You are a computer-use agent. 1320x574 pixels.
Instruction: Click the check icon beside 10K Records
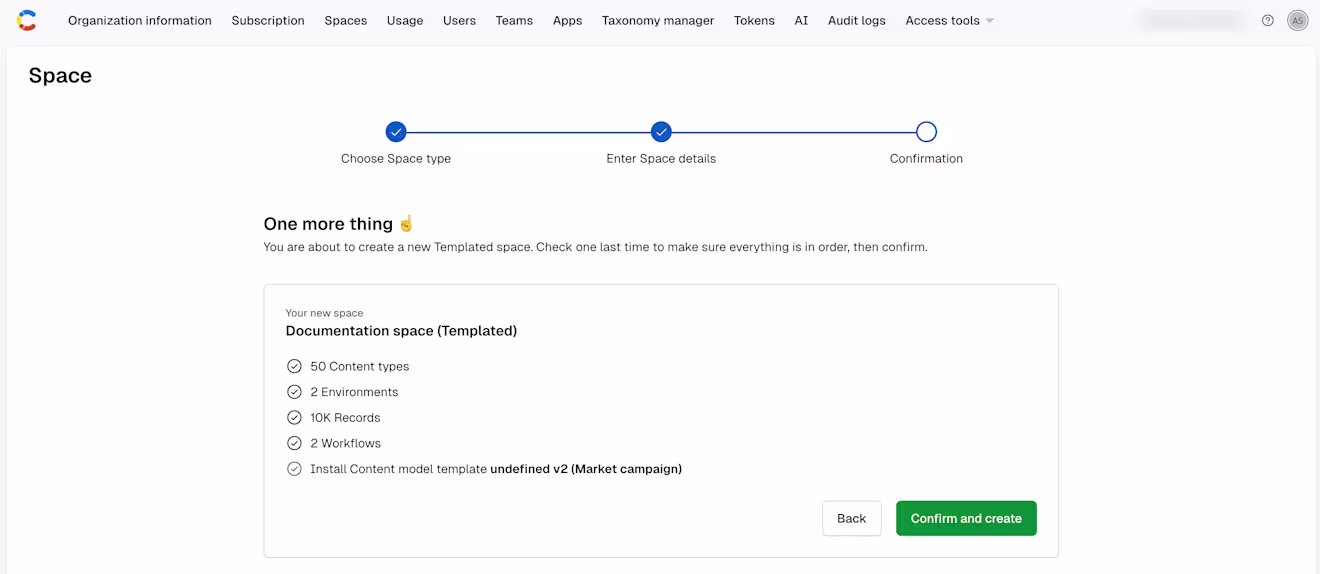click(x=294, y=417)
